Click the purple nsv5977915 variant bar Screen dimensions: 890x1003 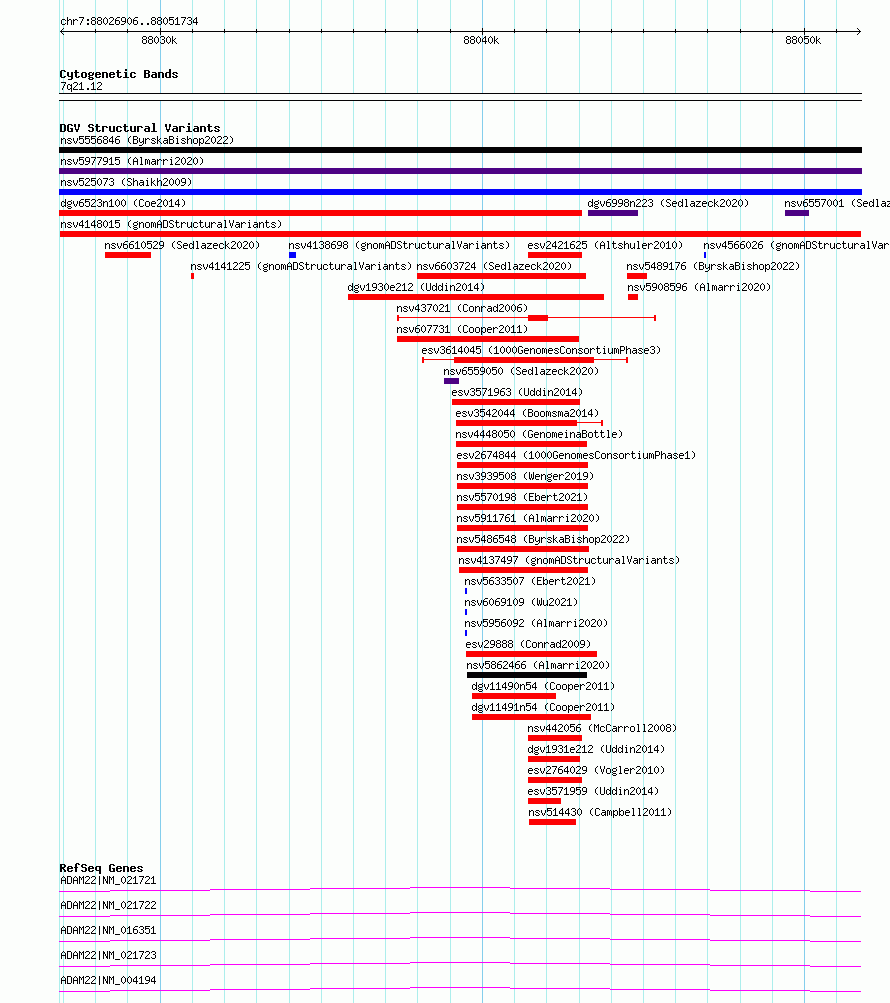pos(460,171)
